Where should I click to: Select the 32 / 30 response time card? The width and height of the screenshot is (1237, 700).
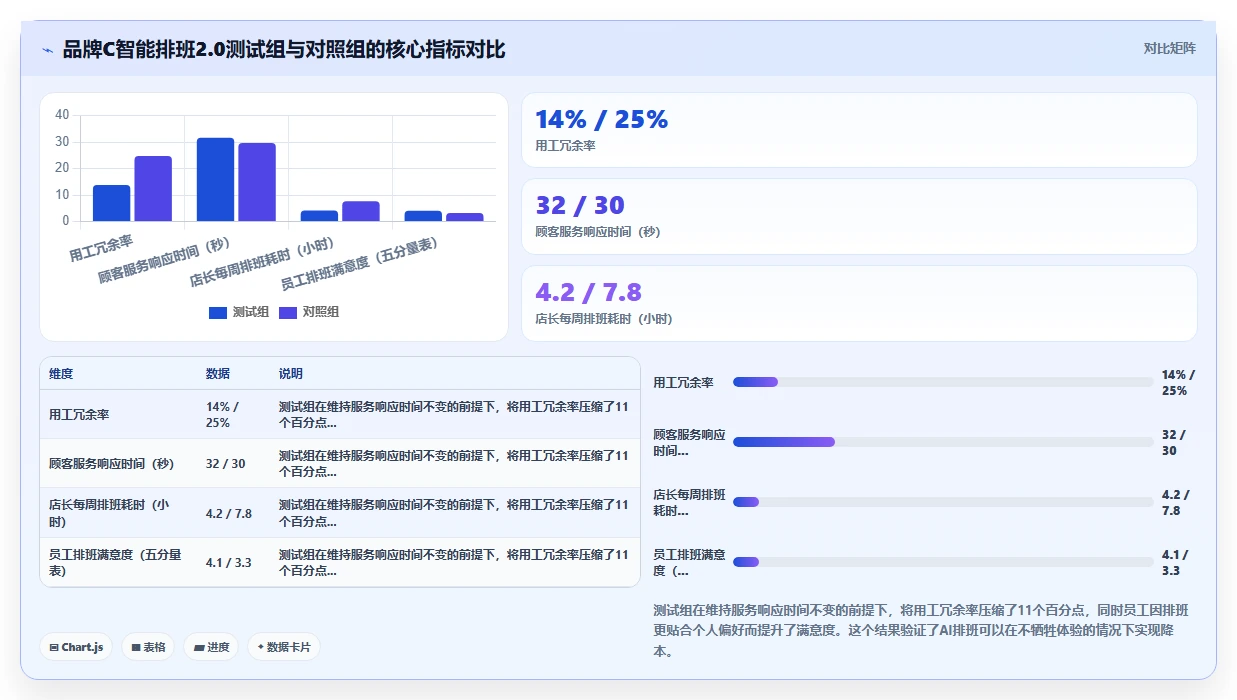[859, 216]
